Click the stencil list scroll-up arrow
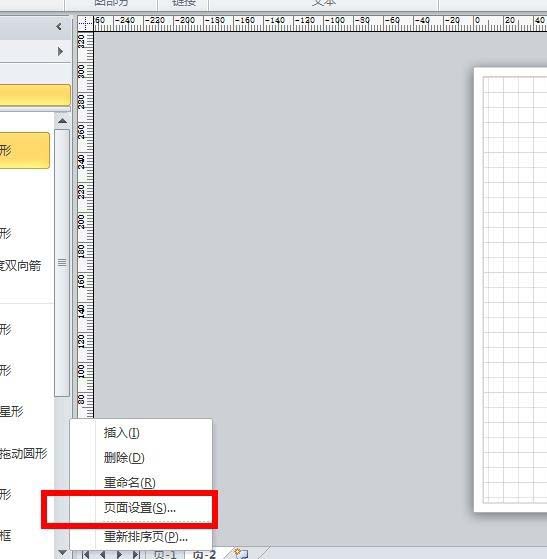Viewport: 547px width, 559px height. tap(62, 121)
